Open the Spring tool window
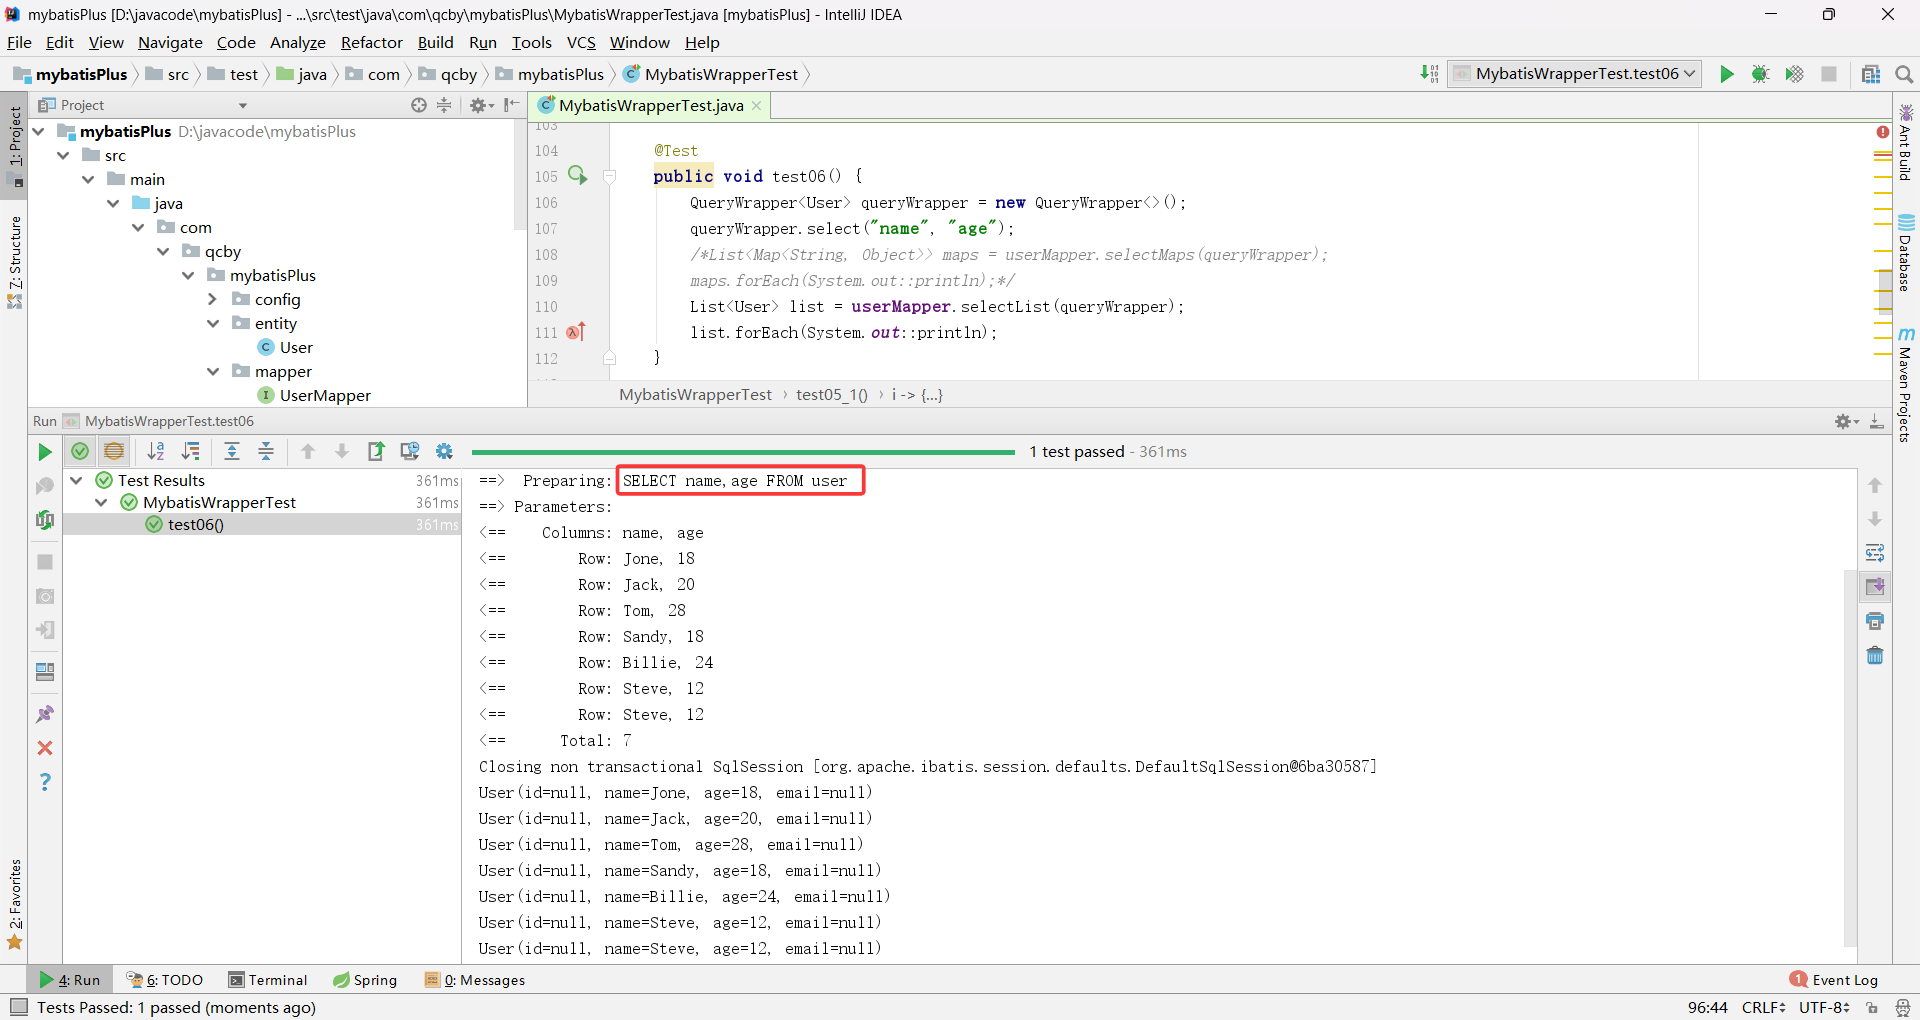 pyautogui.click(x=365, y=980)
